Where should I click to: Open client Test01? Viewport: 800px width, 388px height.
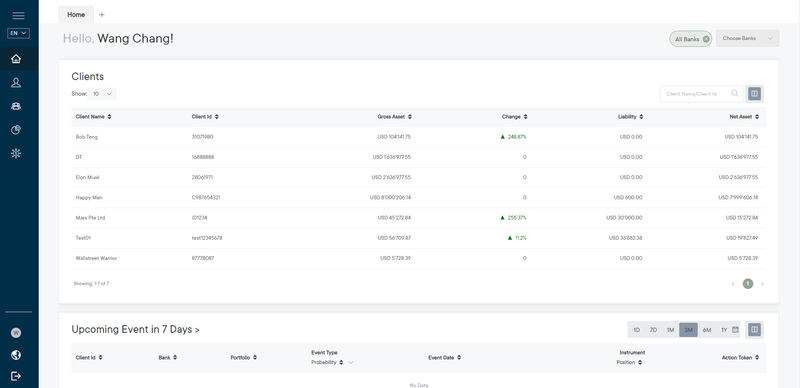pos(83,238)
